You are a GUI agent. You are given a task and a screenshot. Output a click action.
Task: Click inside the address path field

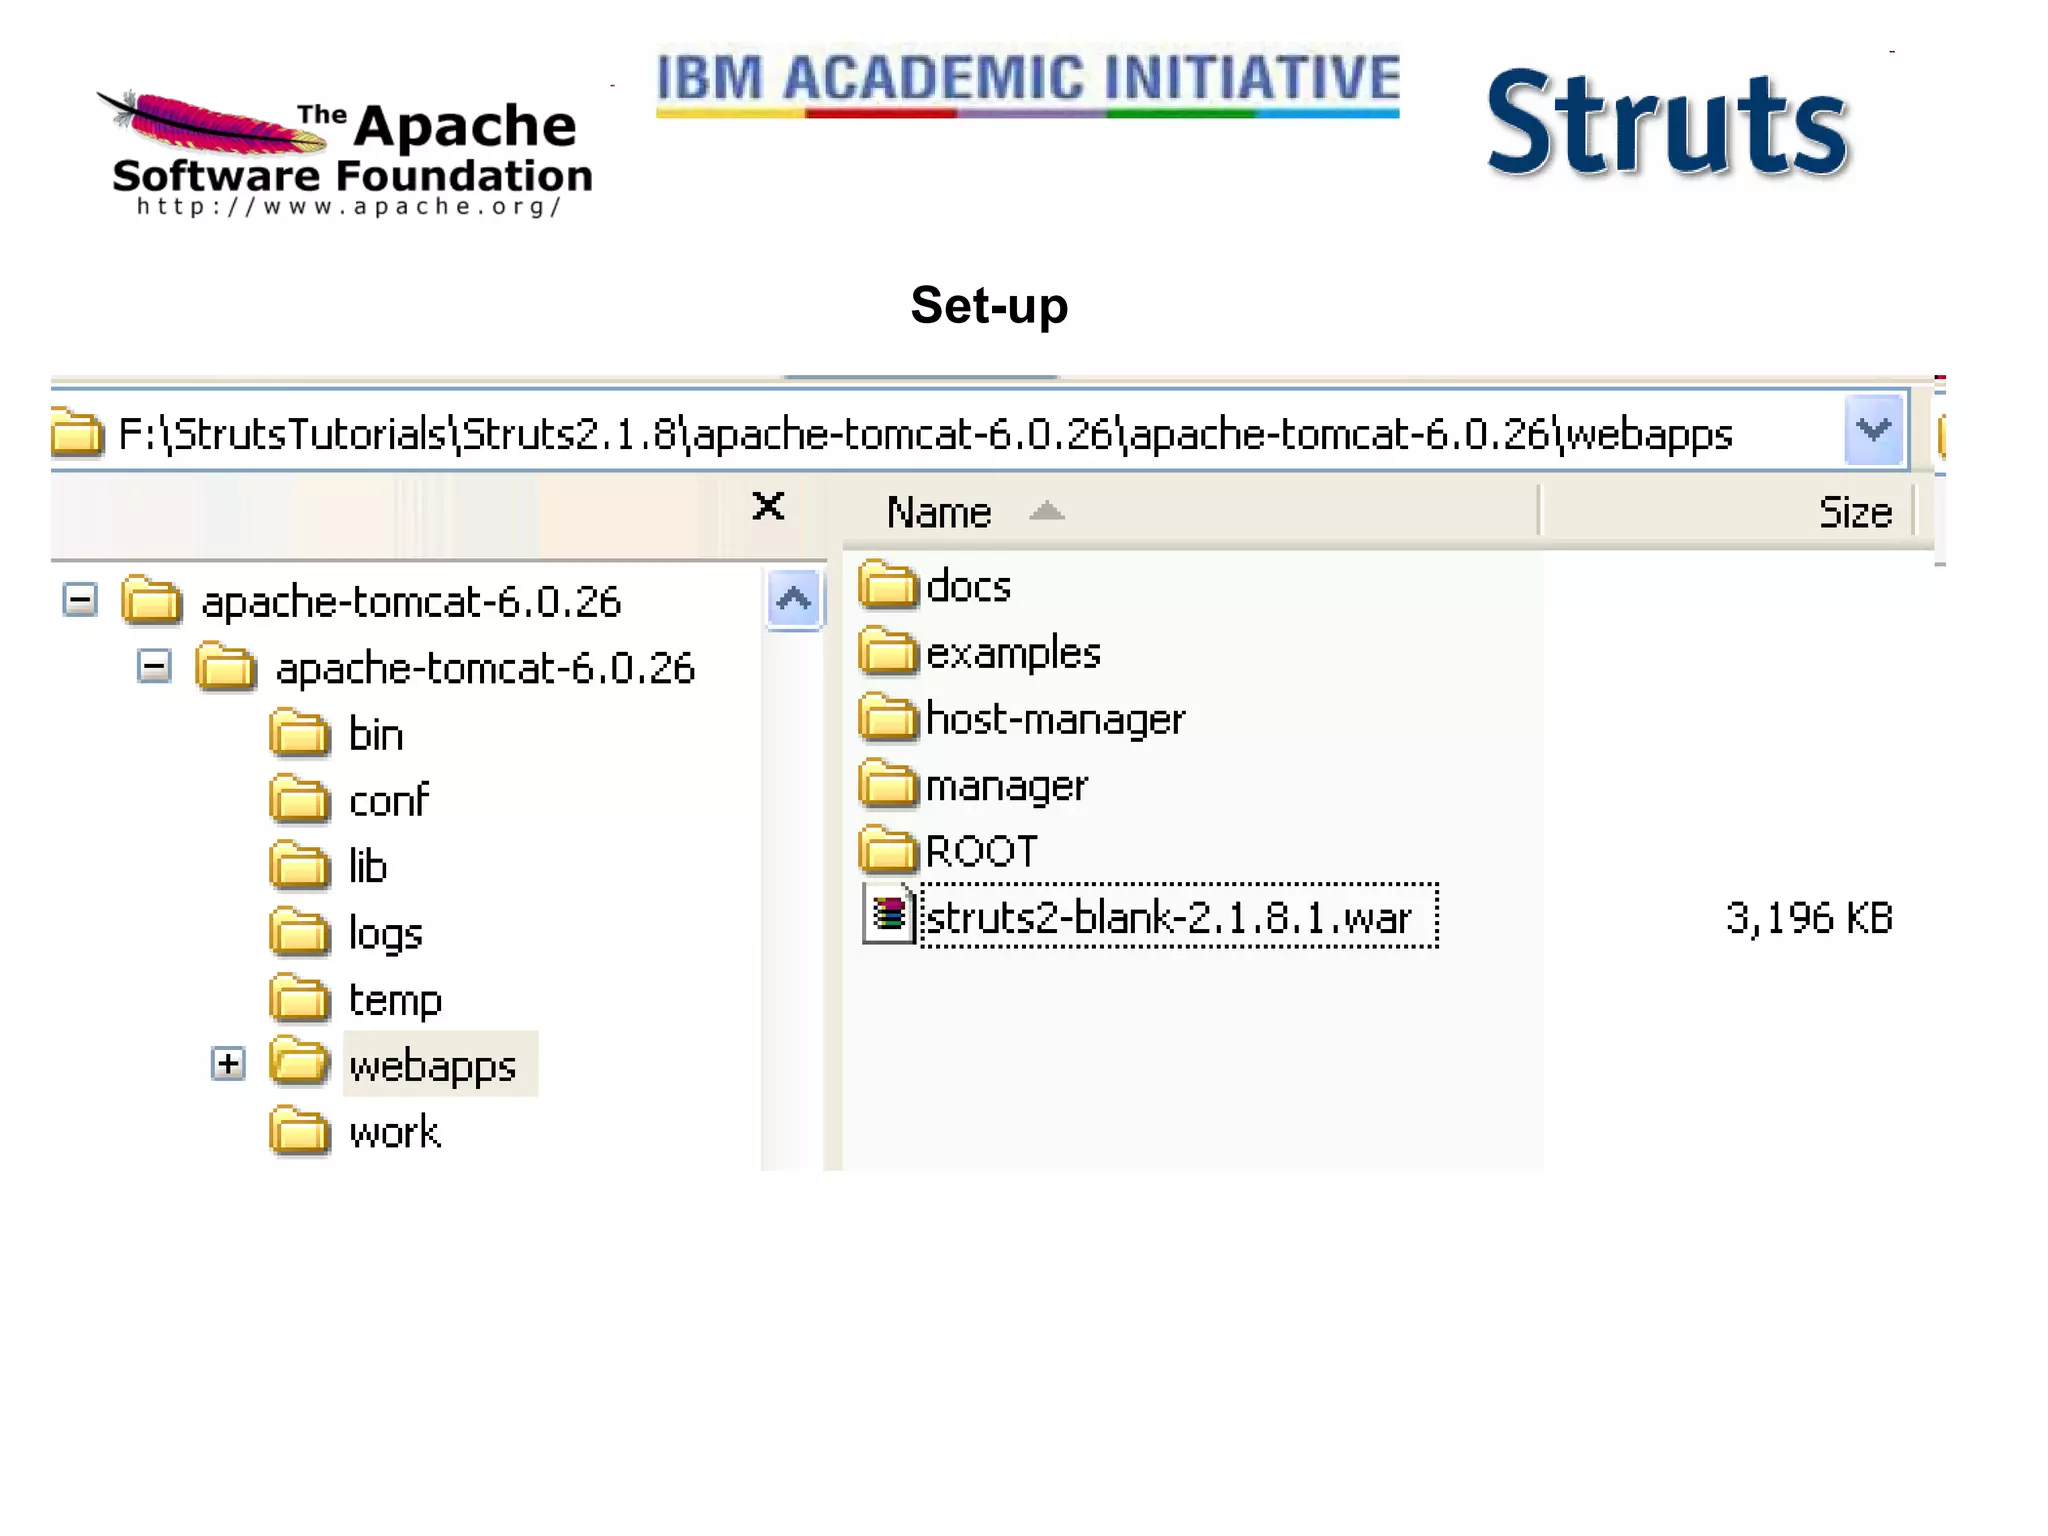(x=924, y=434)
